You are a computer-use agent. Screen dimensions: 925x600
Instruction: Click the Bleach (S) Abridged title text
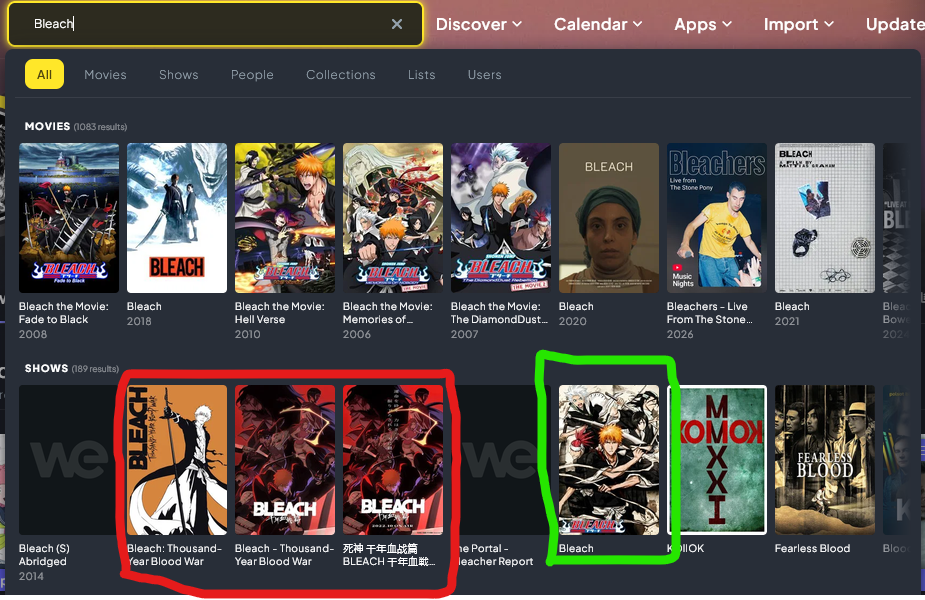tap(44, 555)
